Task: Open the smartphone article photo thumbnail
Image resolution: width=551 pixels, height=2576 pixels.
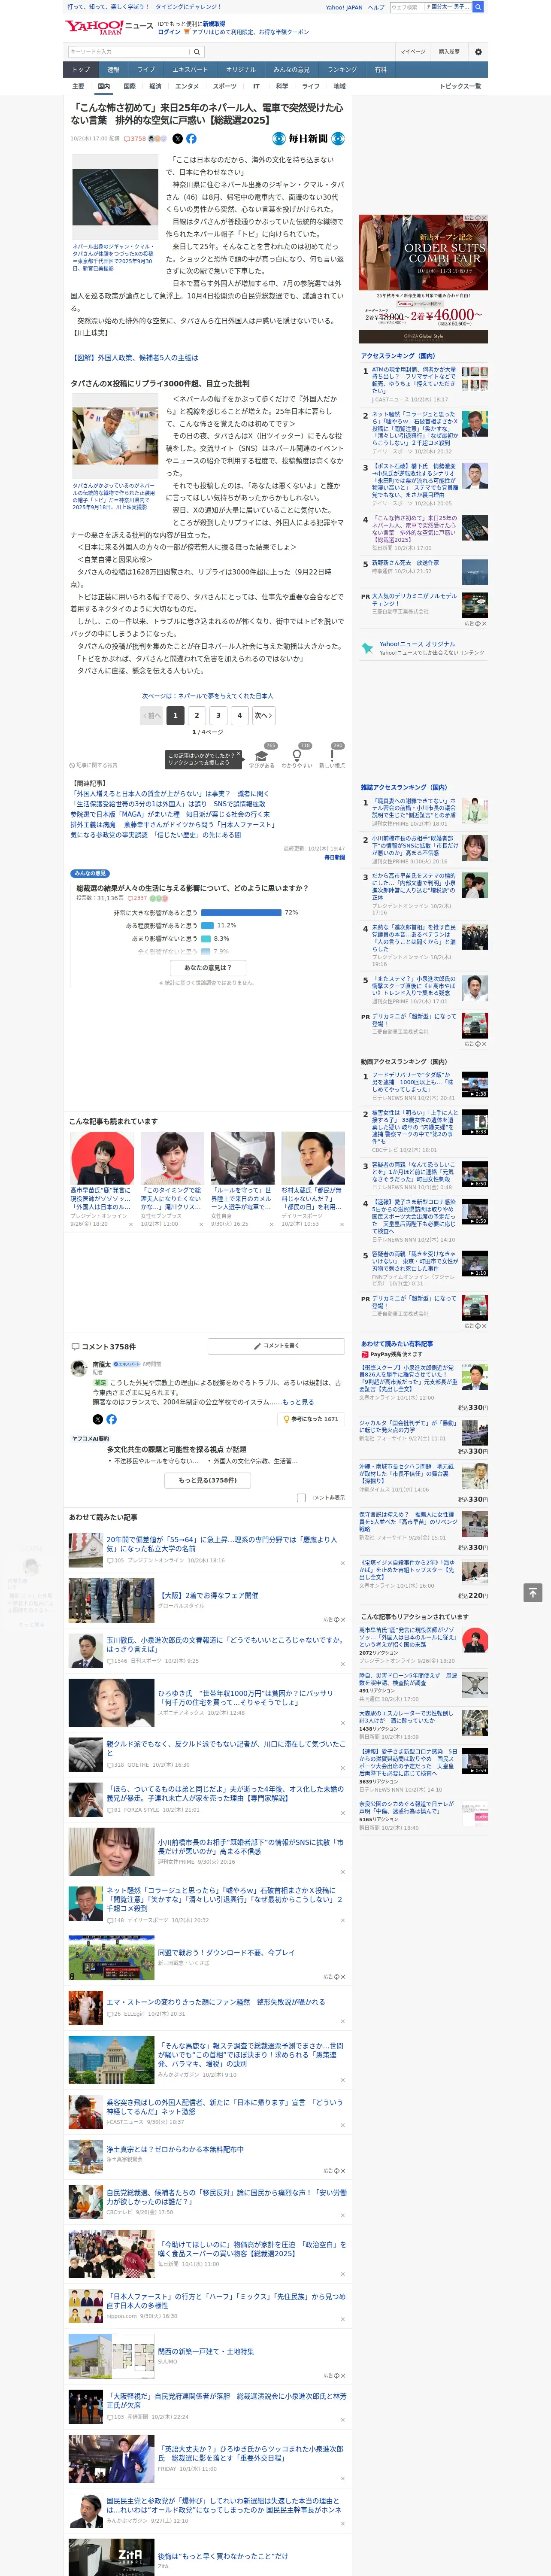Action: pyautogui.click(x=115, y=196)
